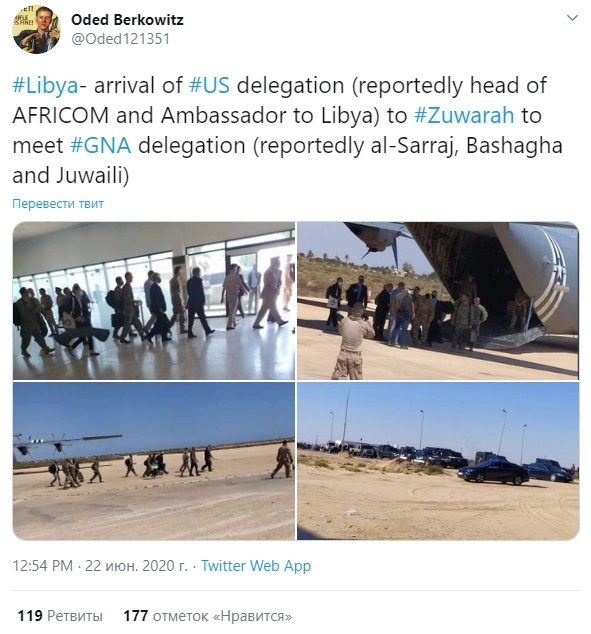
Task: Open the Oded Berkowitz display name
Action: 127,19
